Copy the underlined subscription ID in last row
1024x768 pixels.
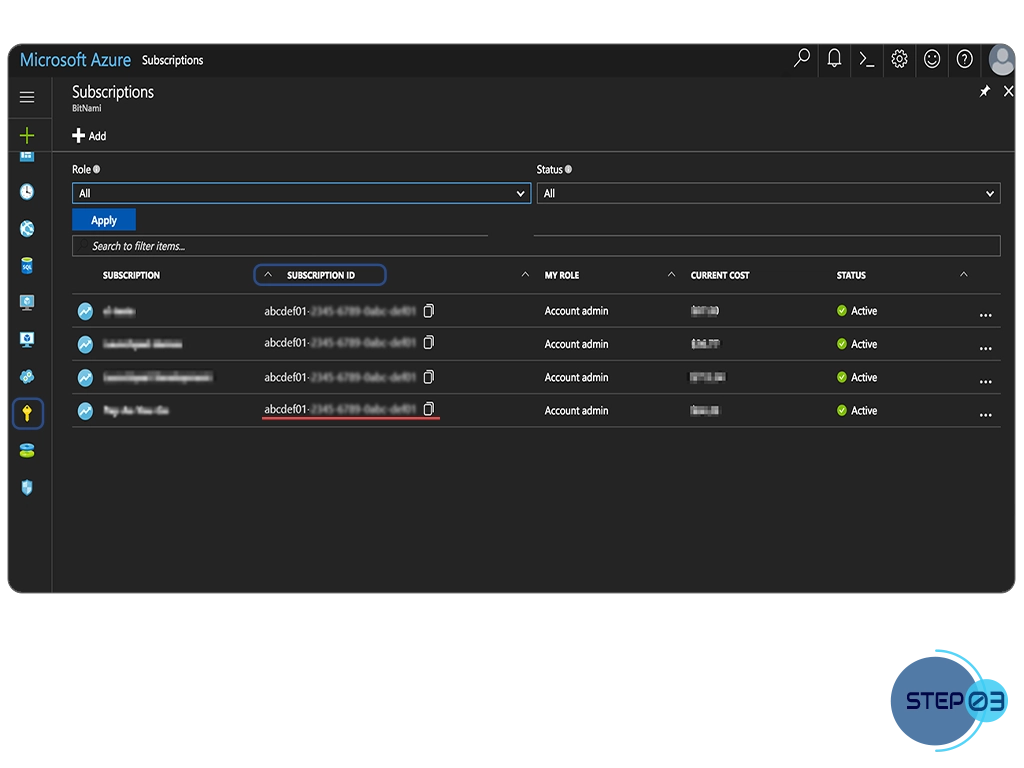(429, 410)
